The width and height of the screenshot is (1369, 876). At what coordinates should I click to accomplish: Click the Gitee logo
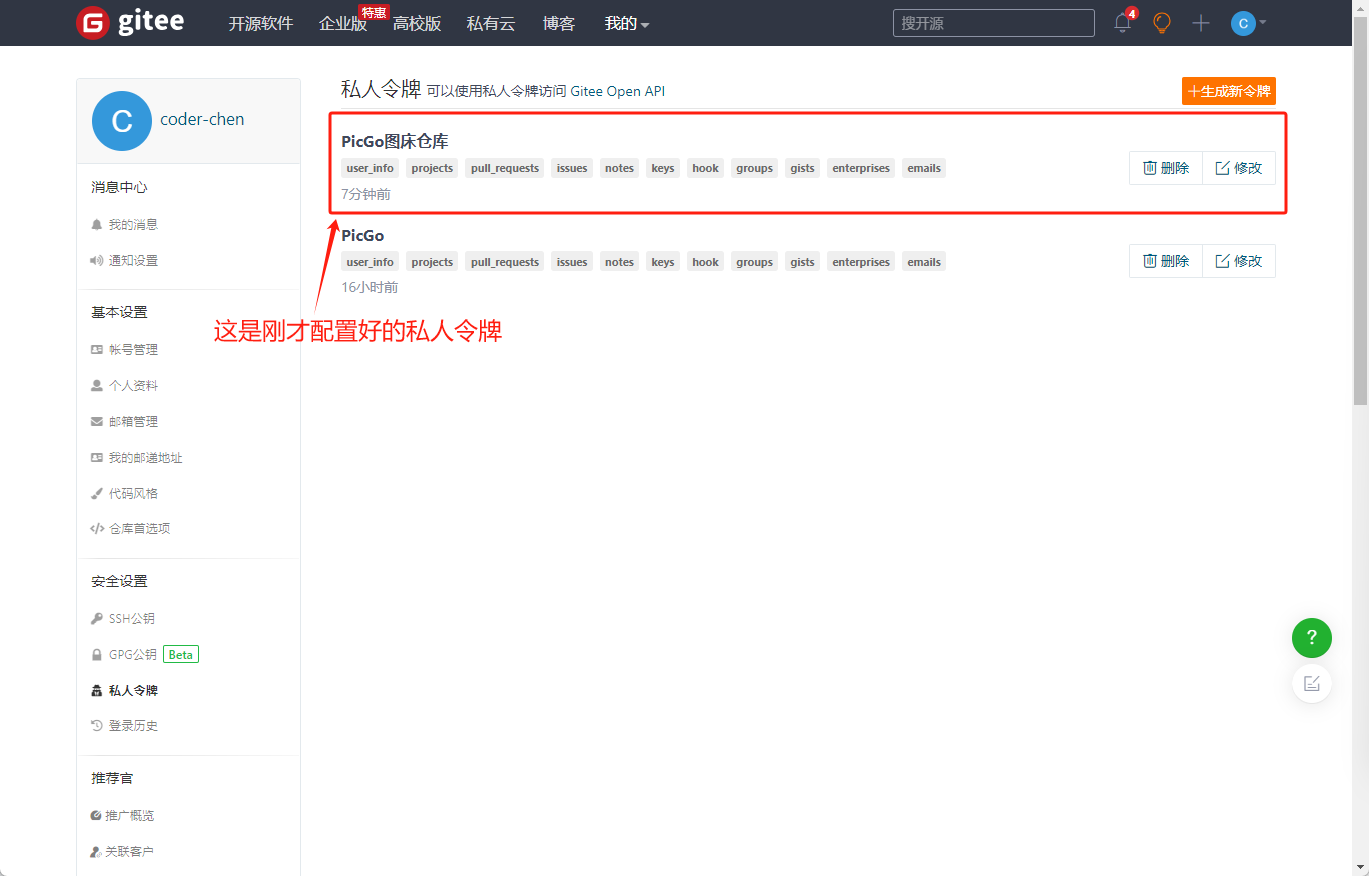130,23
